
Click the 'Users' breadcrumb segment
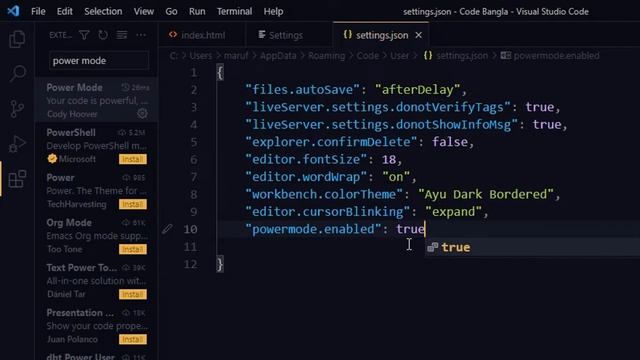(x=200, y=56)
